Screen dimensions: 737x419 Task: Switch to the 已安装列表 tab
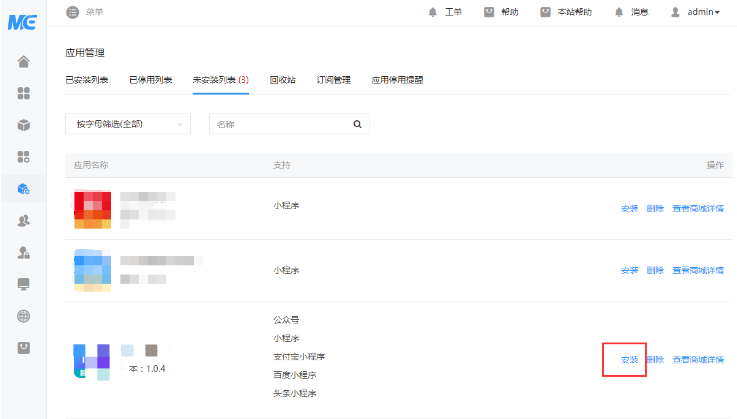[x=89, y=79]
